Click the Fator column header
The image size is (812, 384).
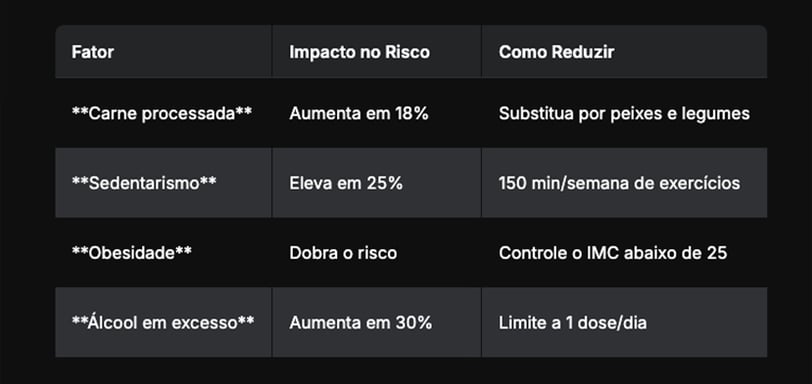tap(163, 52)
